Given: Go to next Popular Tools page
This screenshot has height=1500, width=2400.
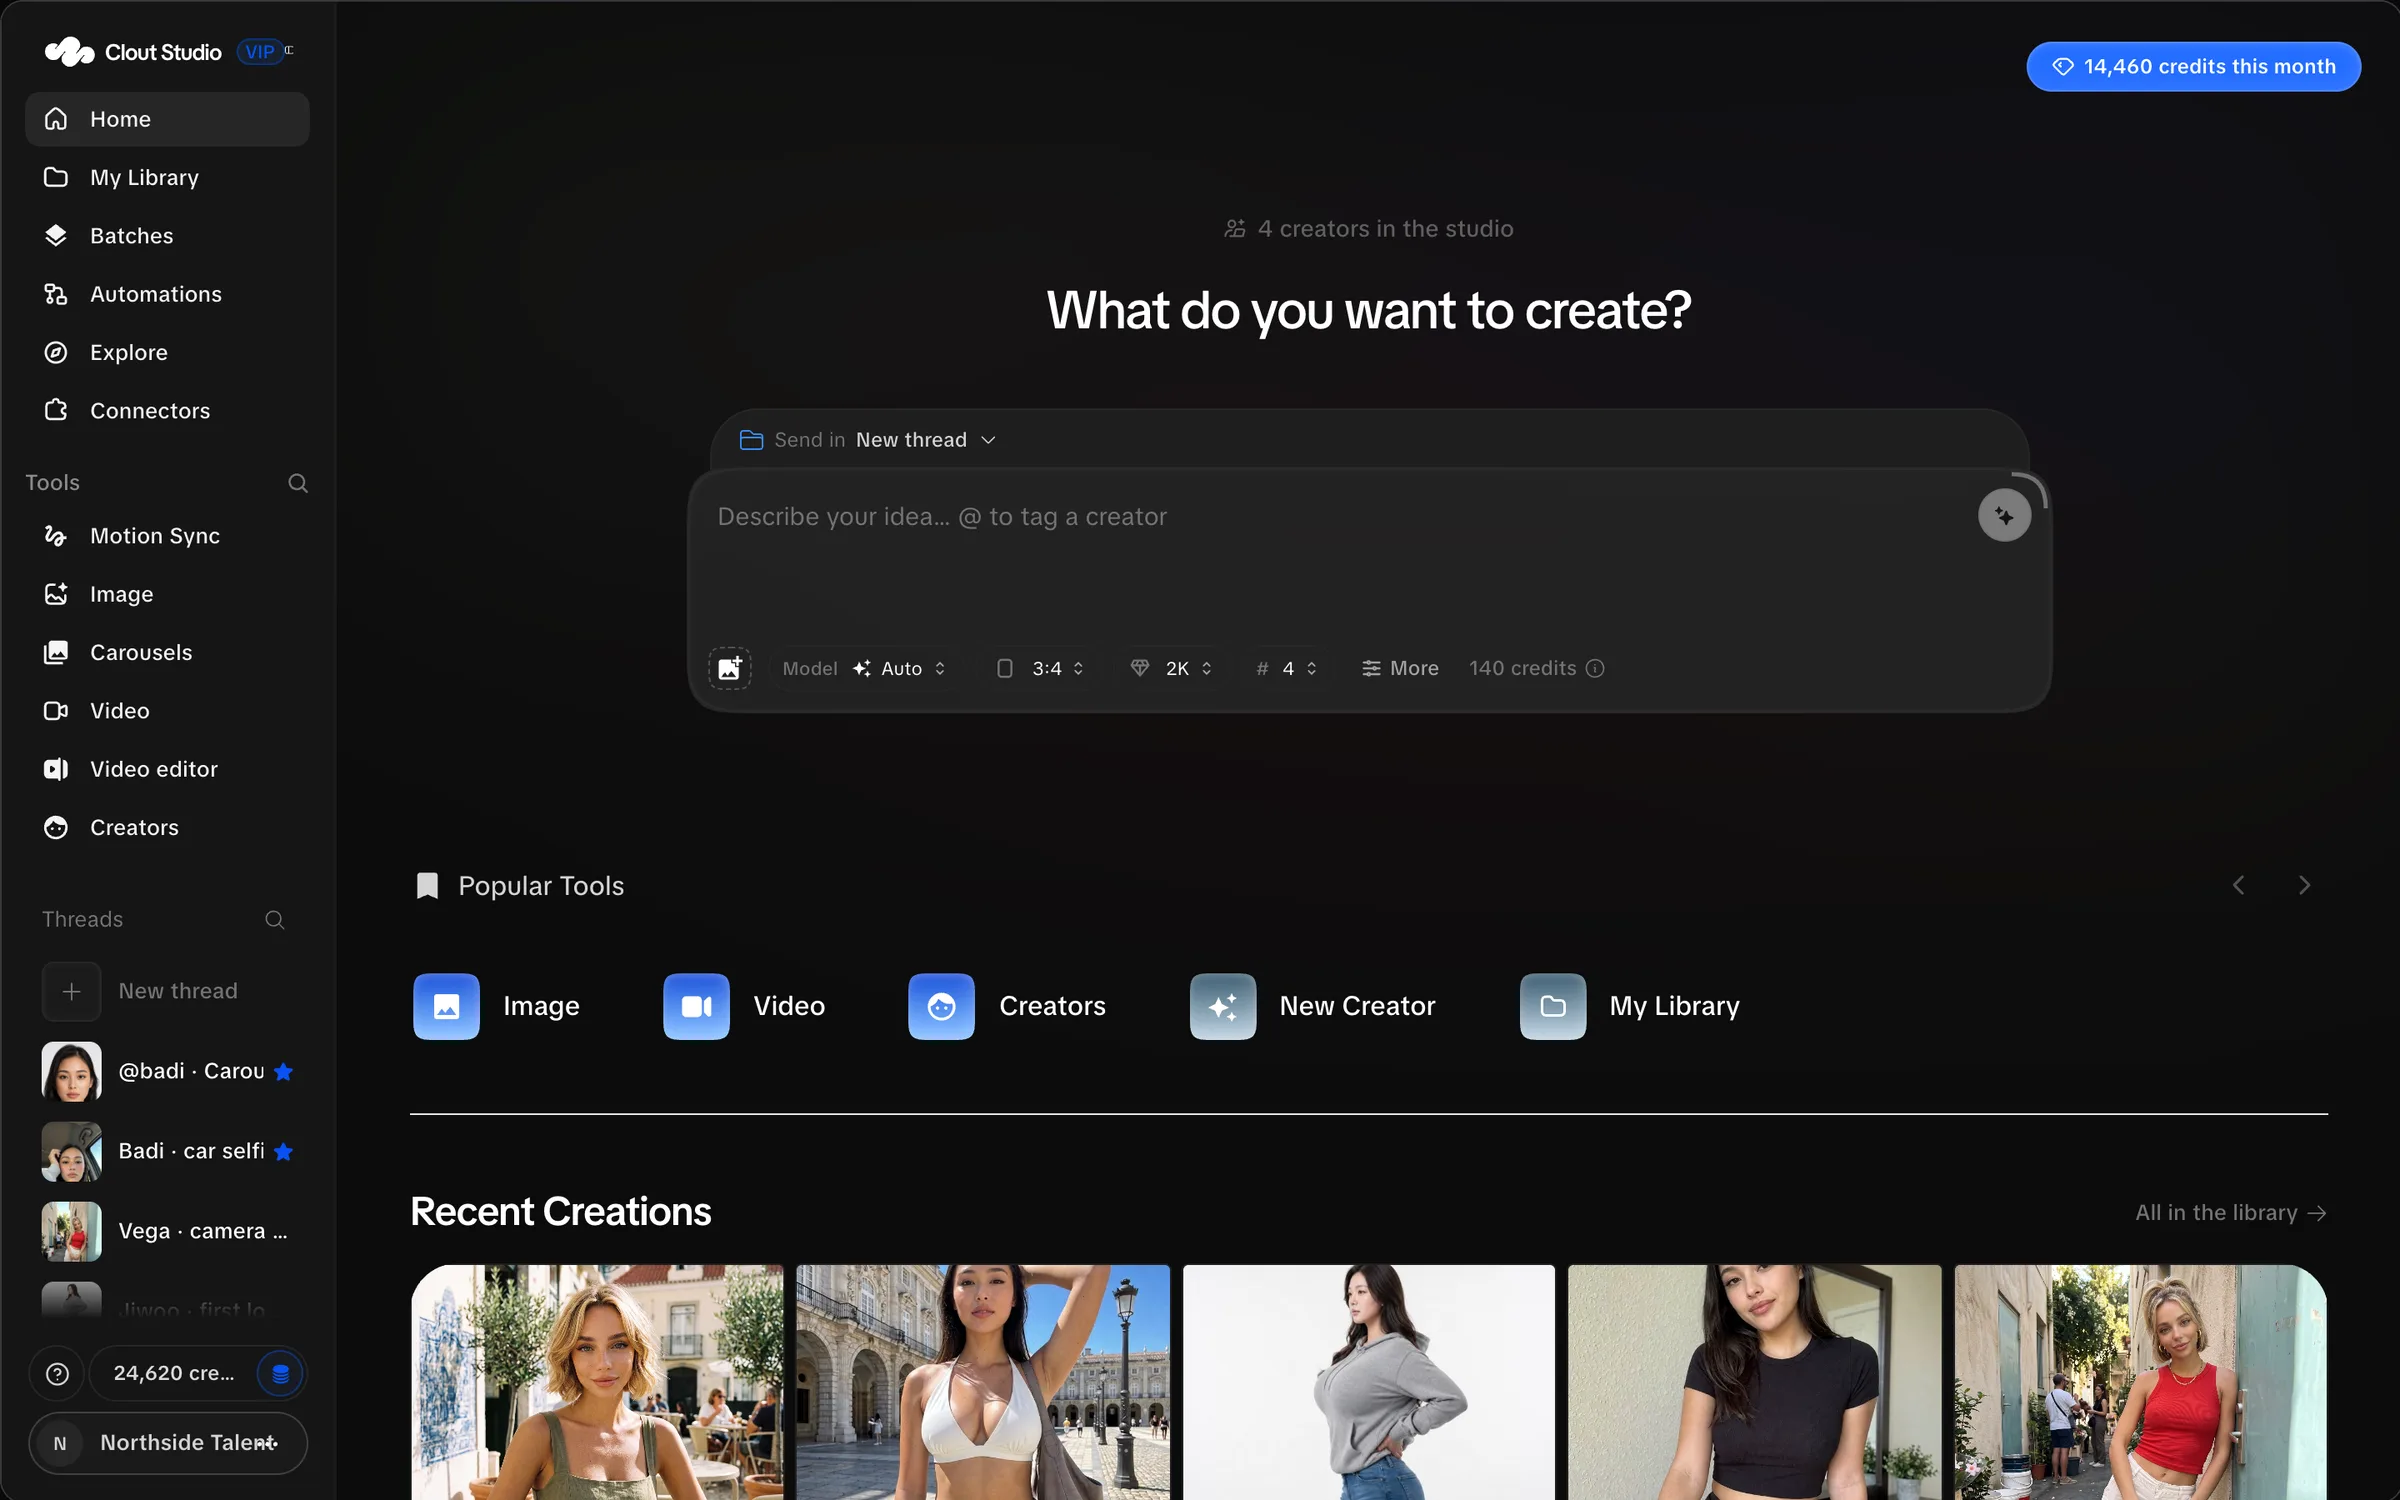Looking at the screenshot, I should coord(2304,885).
